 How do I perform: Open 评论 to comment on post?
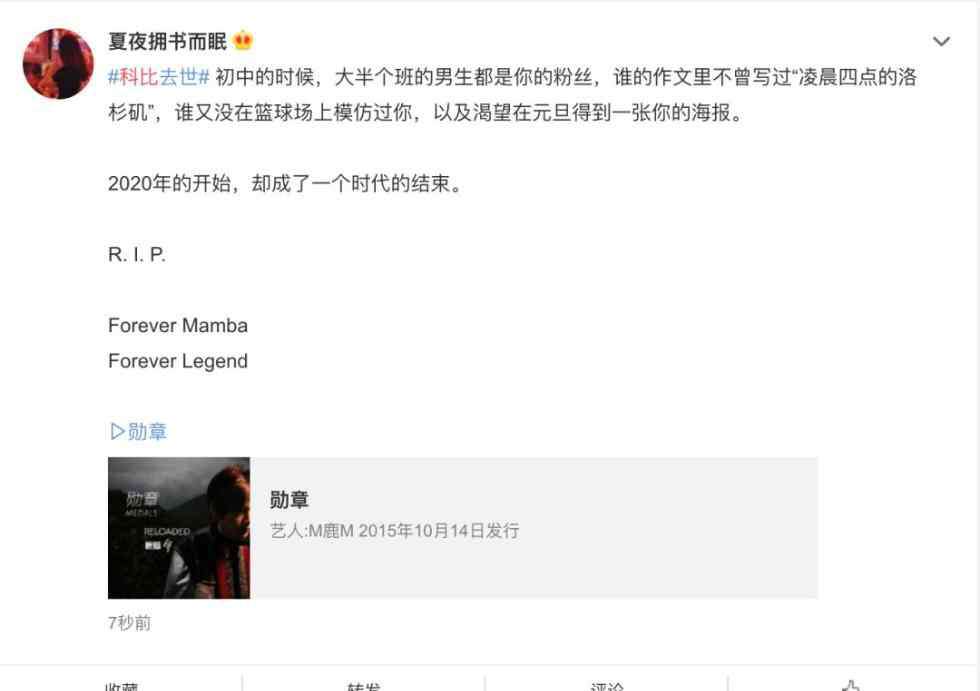(x=606, y=686)
